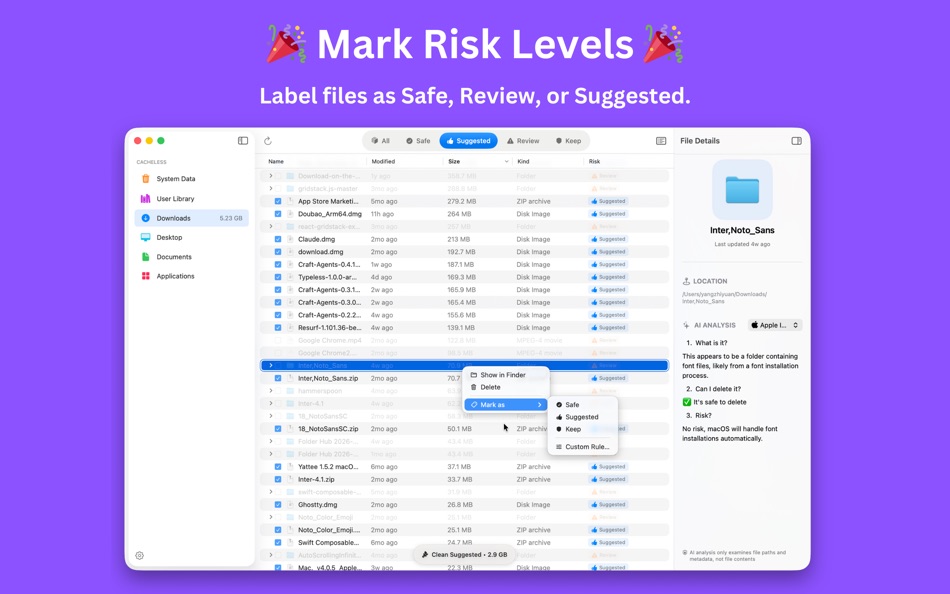Click Suggested badge on Doubao_Arm64.dmg row

(608, 214)
